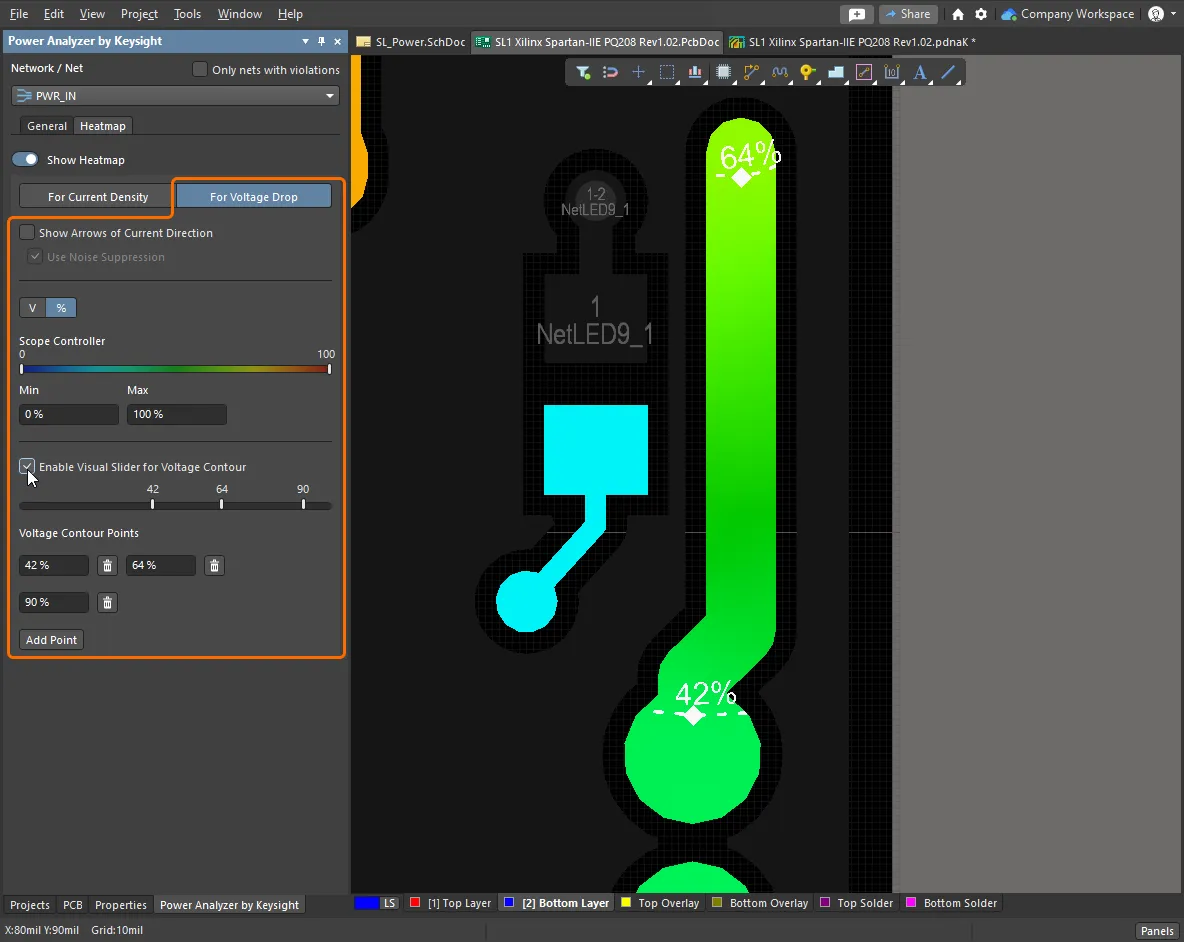This screenshot has height=942, width=1184.
Task: Select the place component chip icon
Action: 723,72
